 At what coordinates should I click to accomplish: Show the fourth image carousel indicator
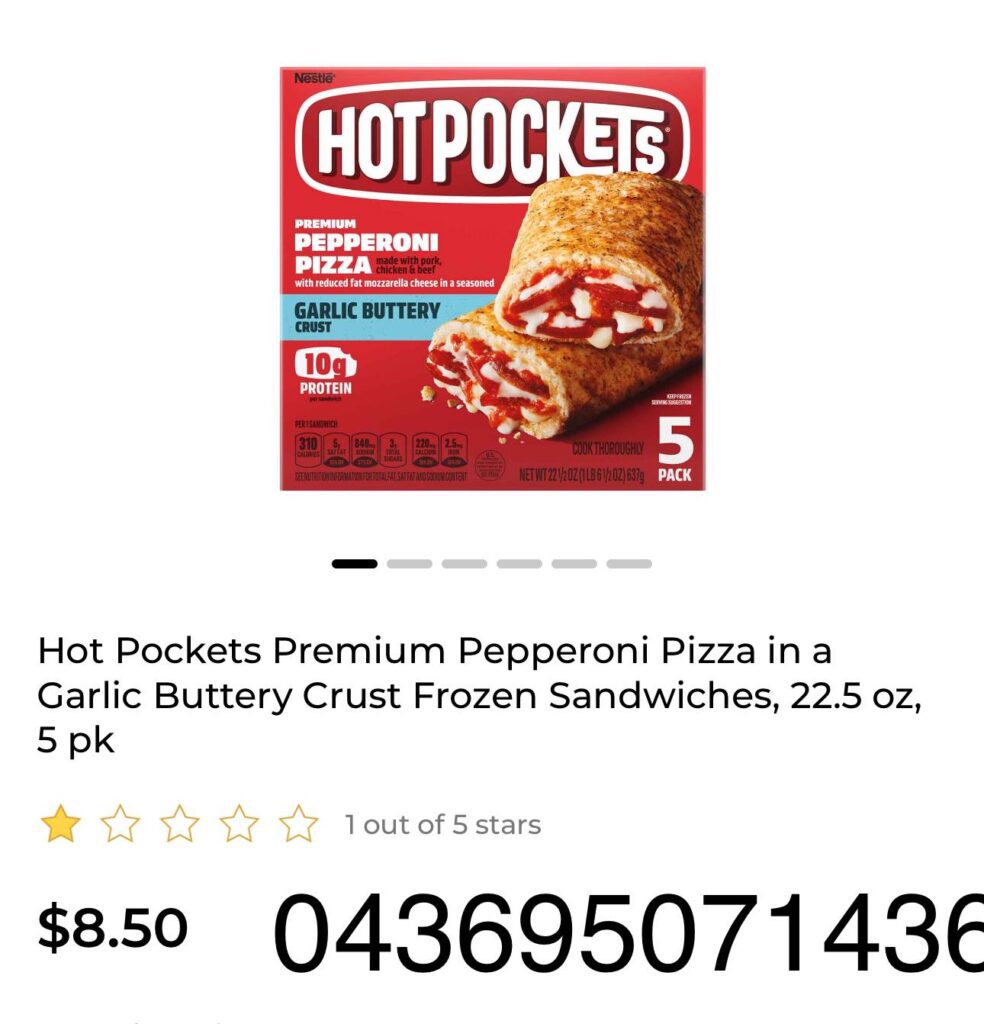[x=519, y=564]
